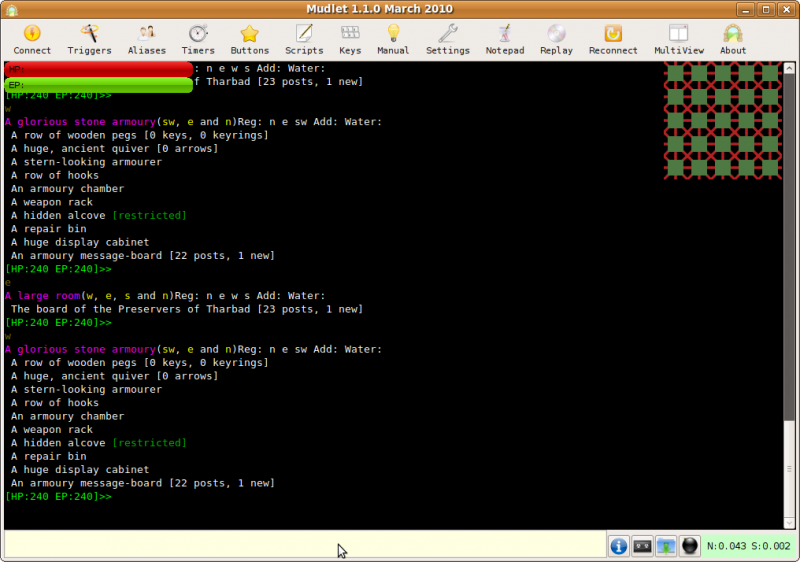Open the Aliases editor

click(x=147, y=39)
